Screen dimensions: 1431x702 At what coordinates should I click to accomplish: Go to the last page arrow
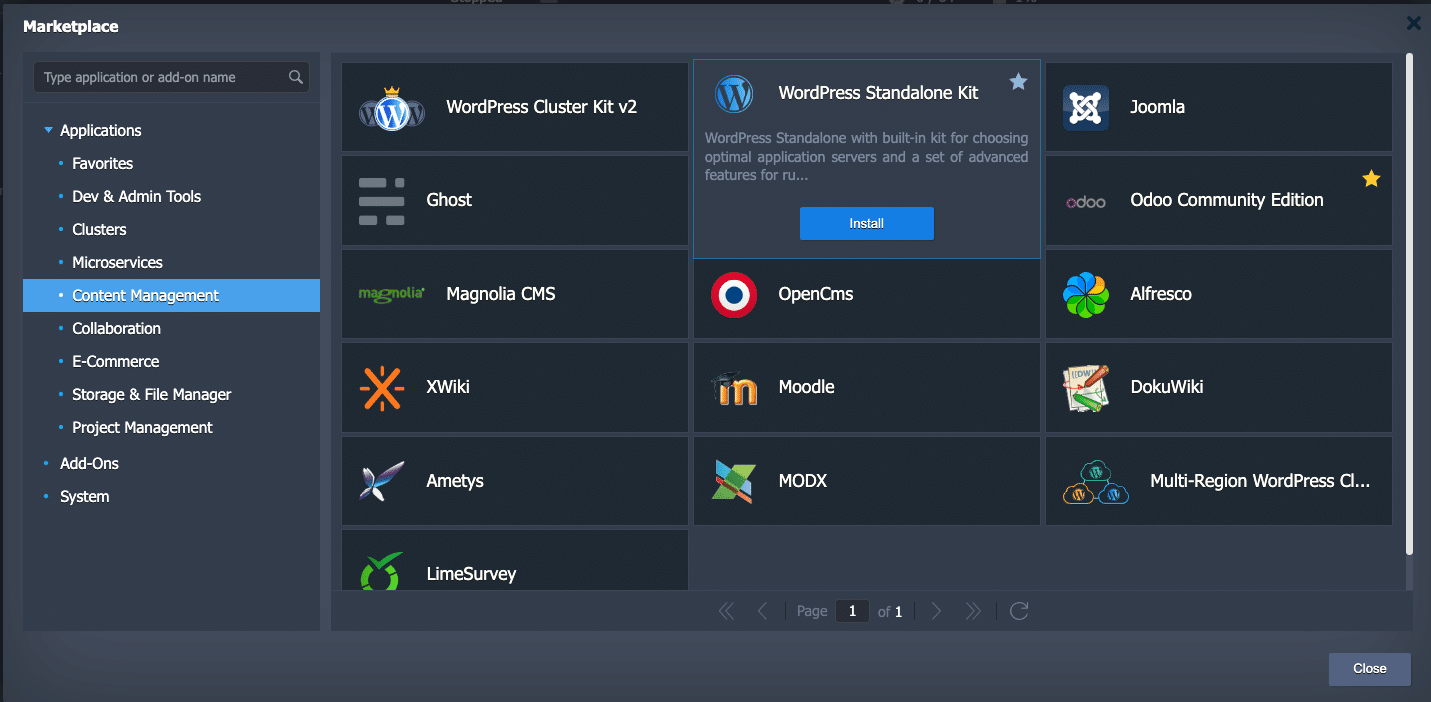973,611
